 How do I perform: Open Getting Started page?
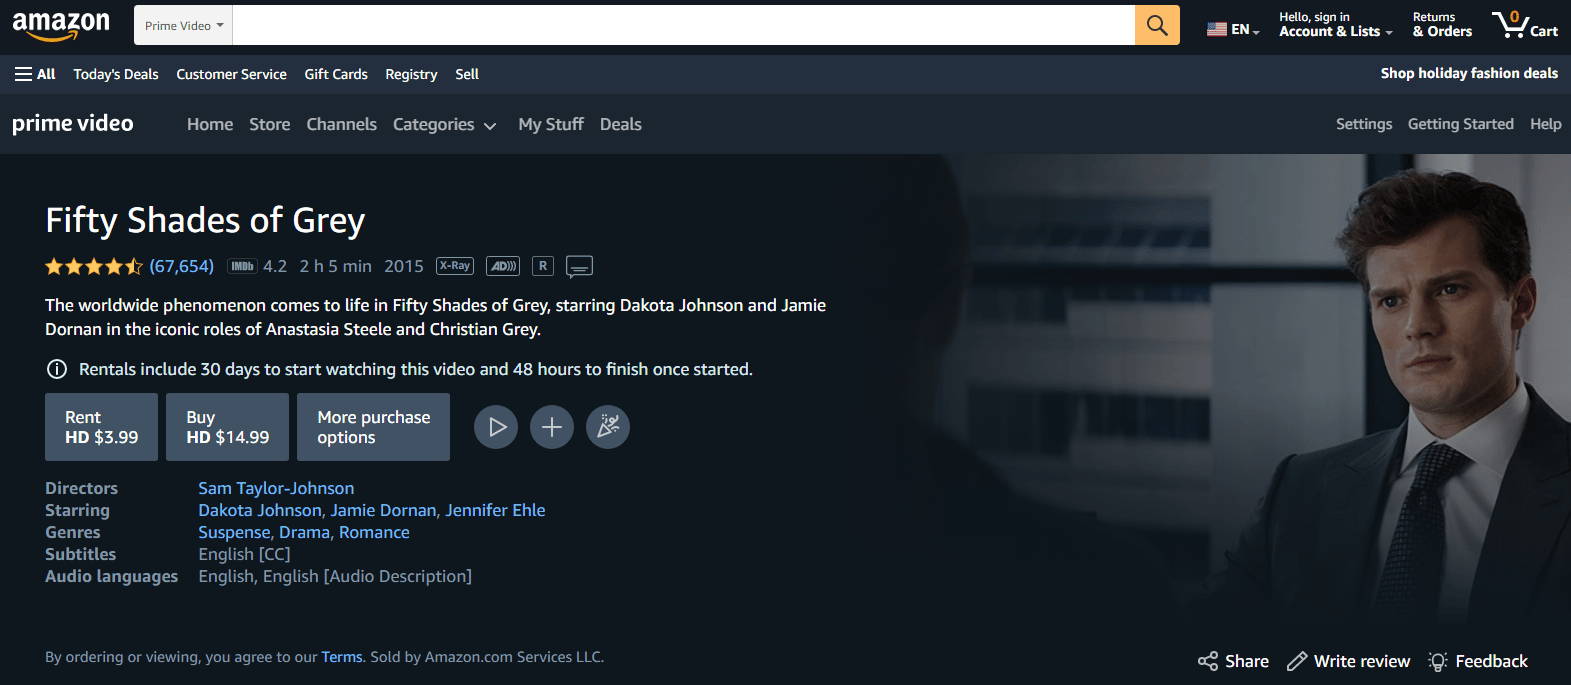pyautogui.click(x=1461, y=124)
